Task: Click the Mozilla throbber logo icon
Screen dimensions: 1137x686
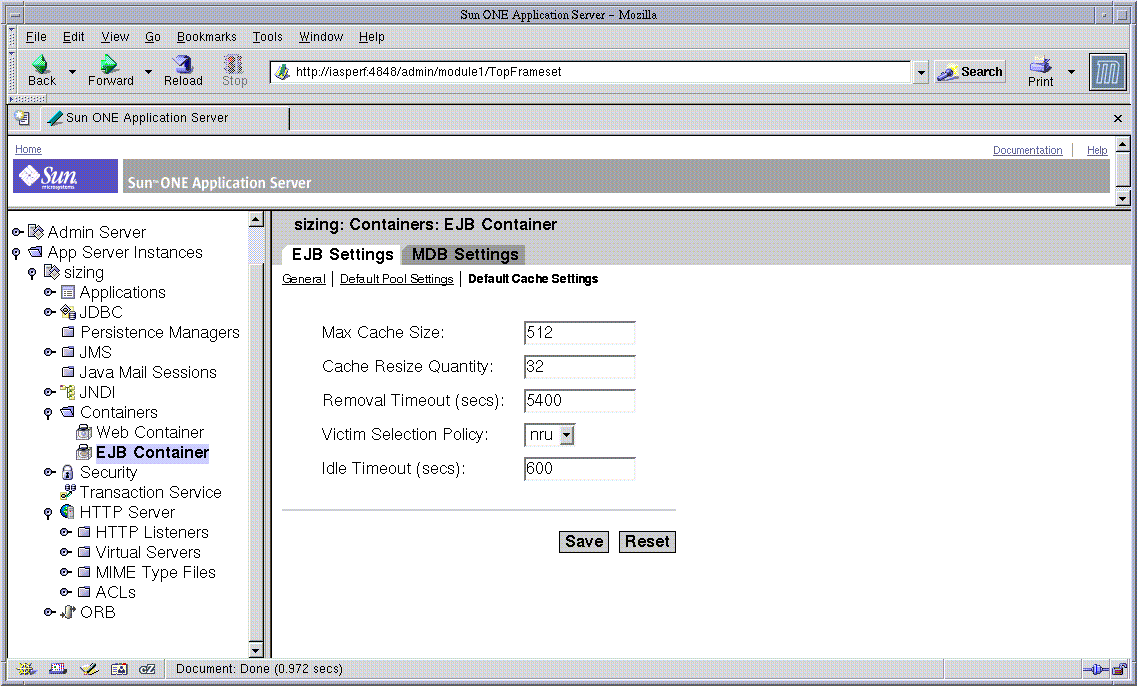Action: 1107,72
